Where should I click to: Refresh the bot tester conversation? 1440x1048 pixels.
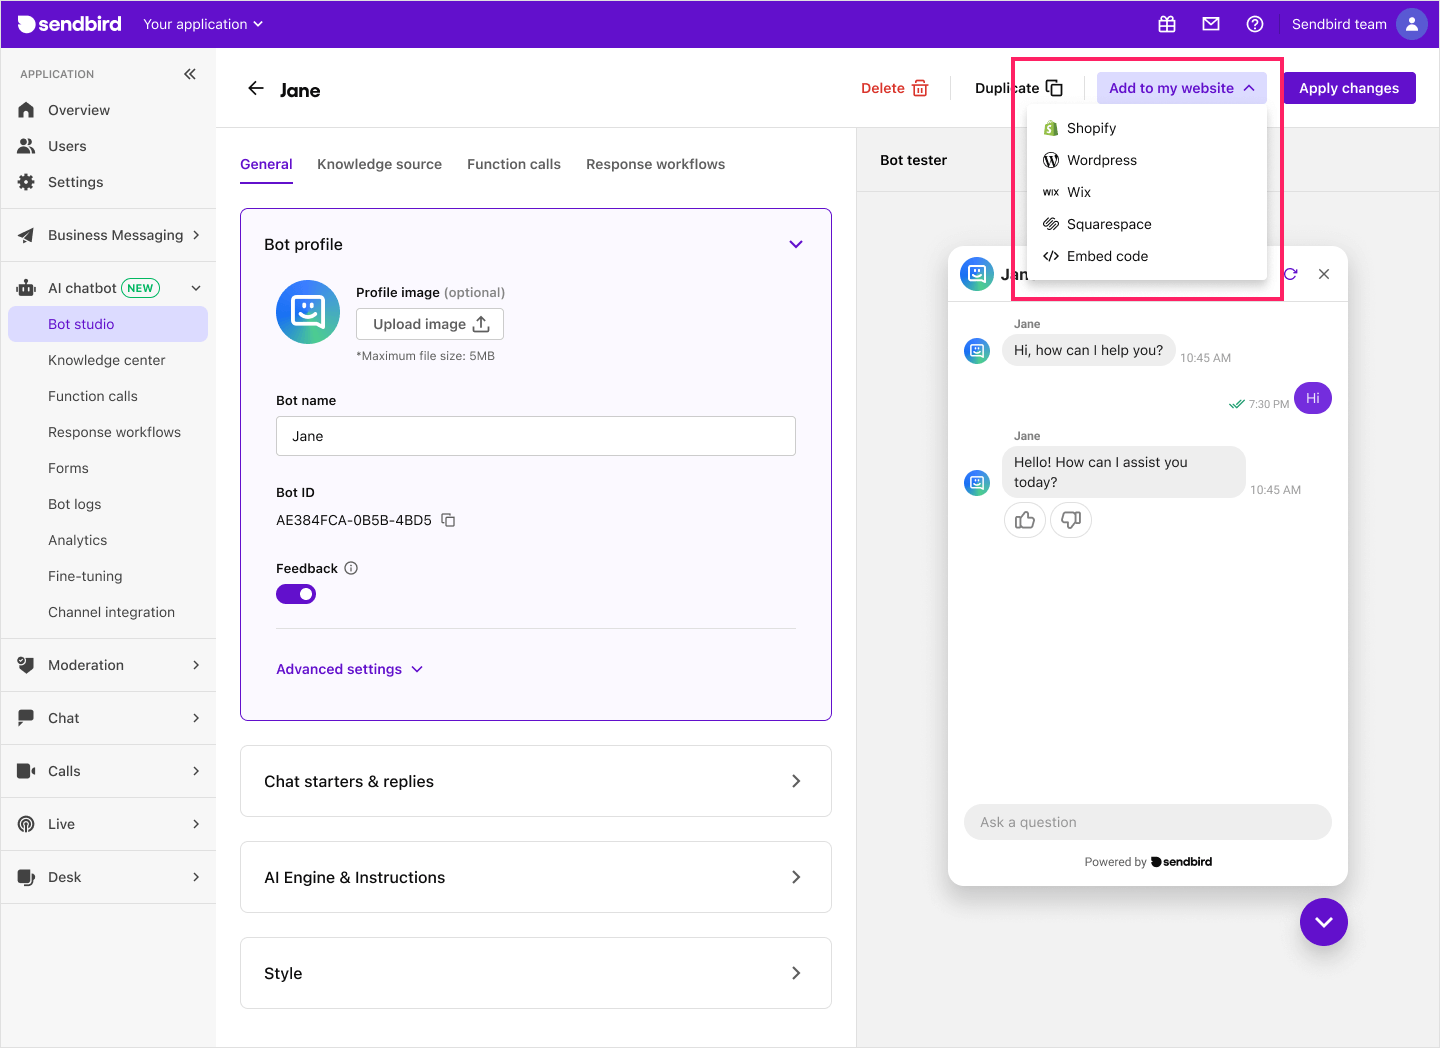click(1291, 274)
